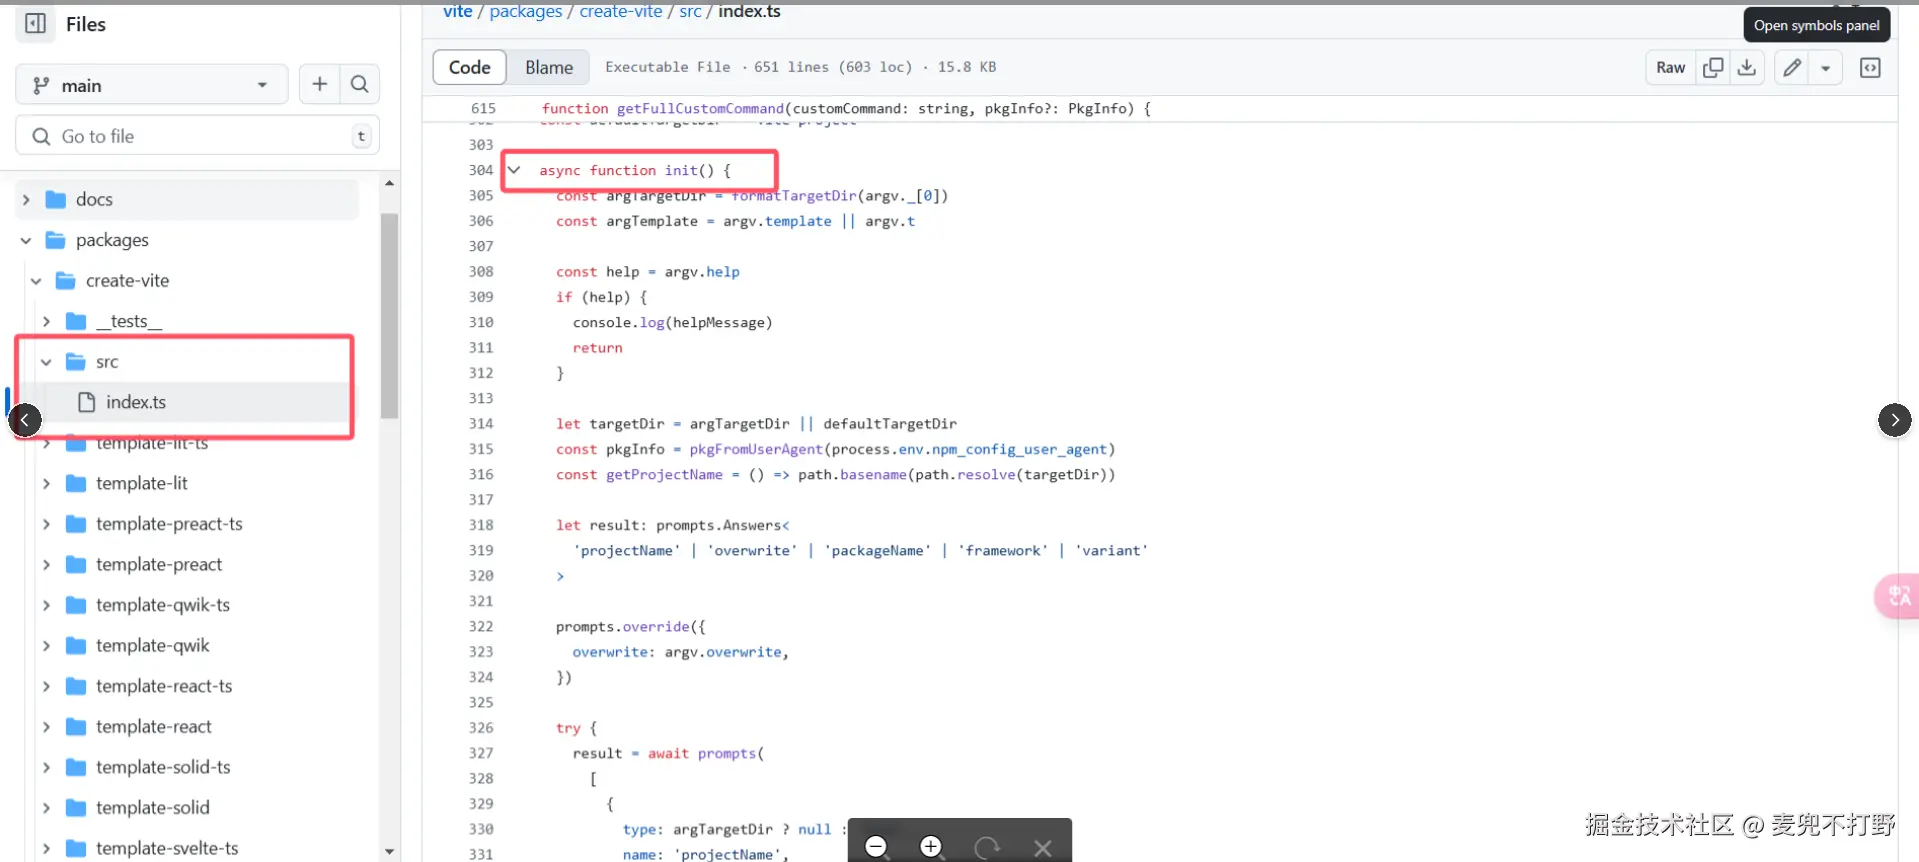The image size is (1919, 862).
Task: Click the sticky header line number 615
Action: point(483,108)
